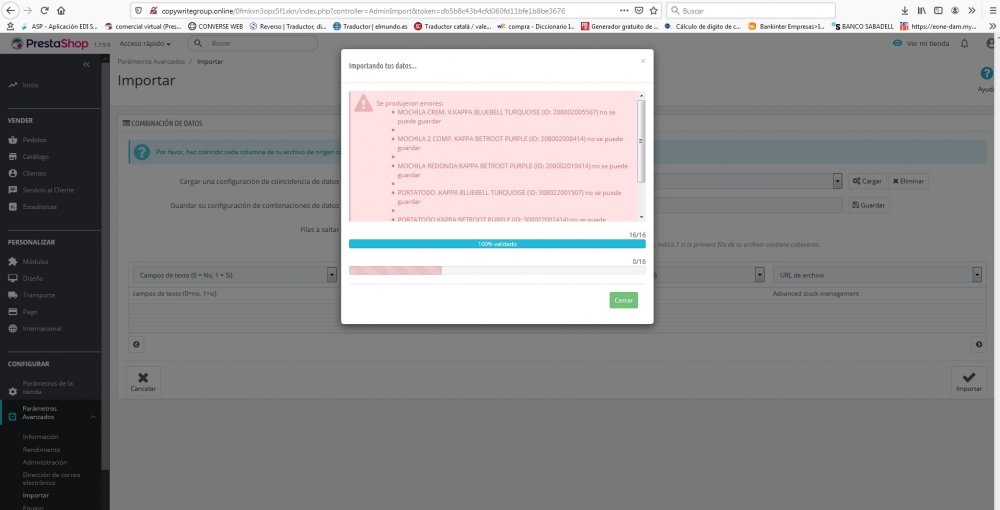Click the warning triangle icon in error box
Screen dimensions: 1000x510
(x=364, y=103)
